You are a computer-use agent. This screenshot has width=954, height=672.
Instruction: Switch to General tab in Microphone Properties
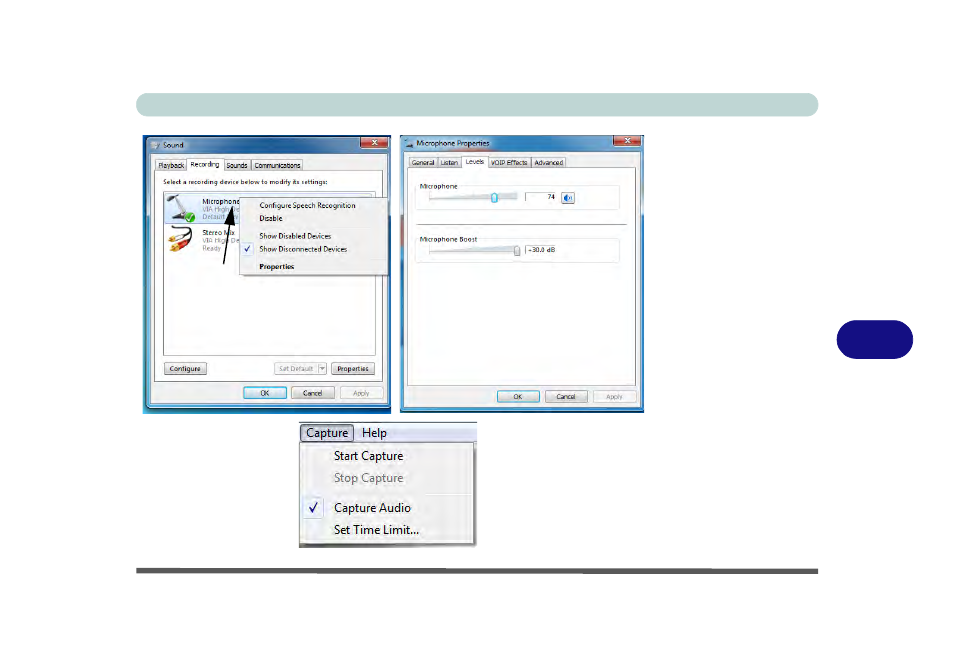tap(422, 162)
